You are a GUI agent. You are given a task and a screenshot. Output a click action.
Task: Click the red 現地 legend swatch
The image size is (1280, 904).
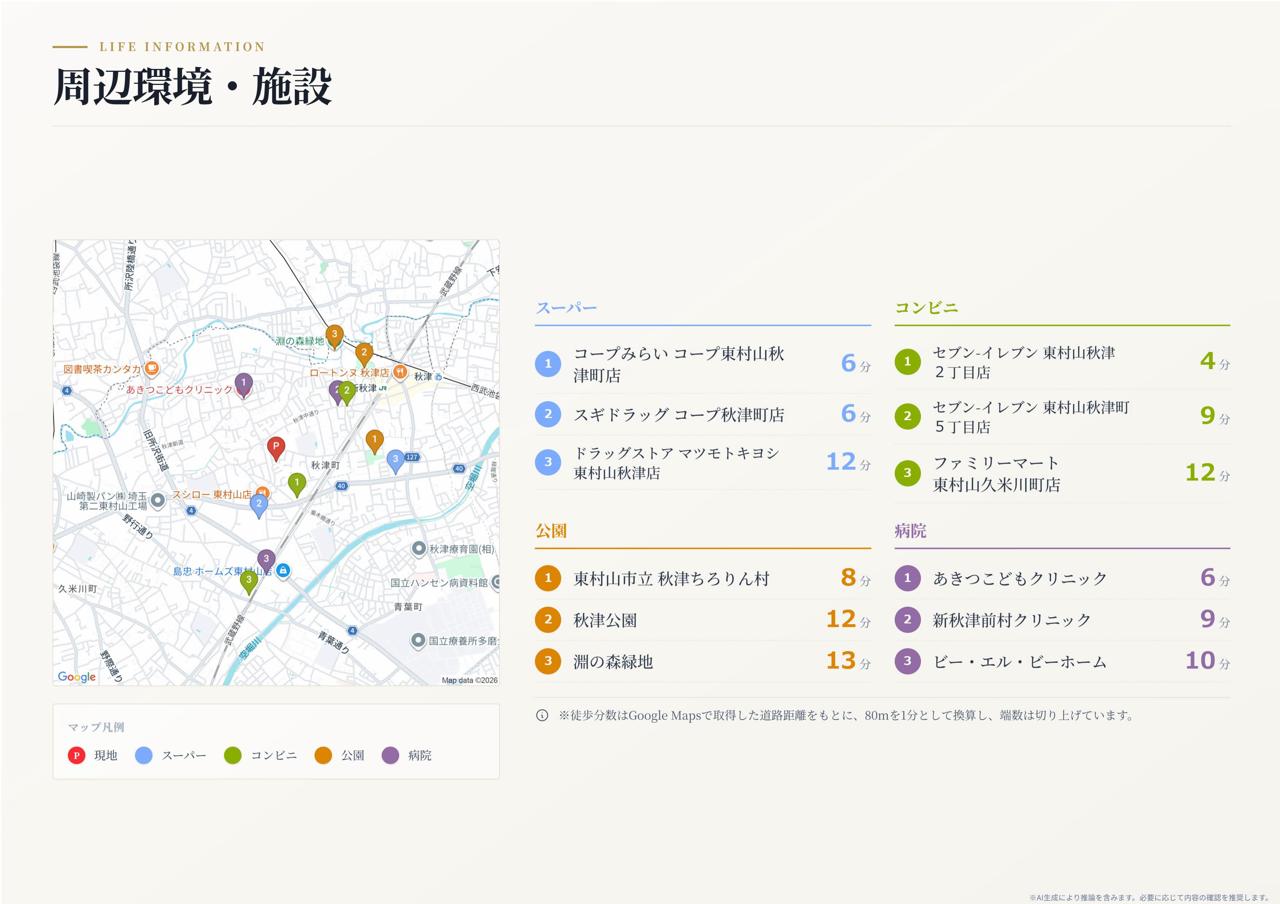tap(76, 755)
